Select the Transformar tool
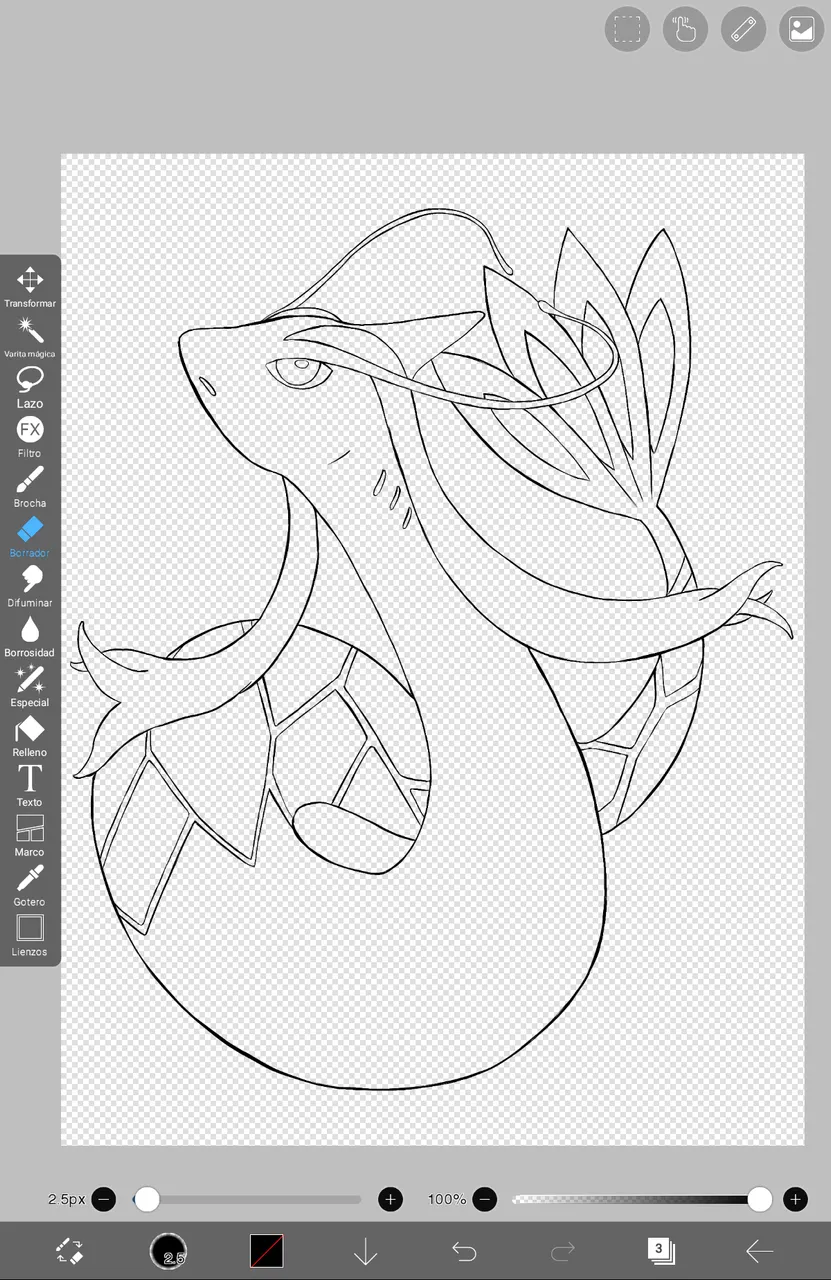Viewport: 831px width, 1280px height. (x=30, y=286)
